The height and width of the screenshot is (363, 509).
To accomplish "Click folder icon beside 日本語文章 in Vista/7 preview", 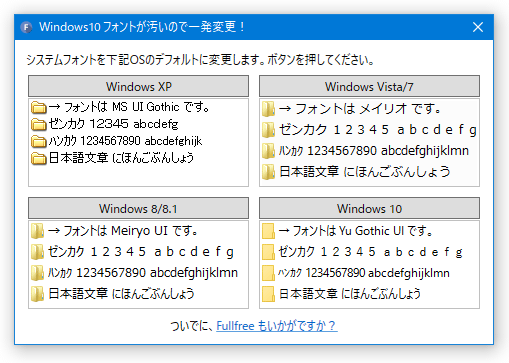I will [268, 172].
